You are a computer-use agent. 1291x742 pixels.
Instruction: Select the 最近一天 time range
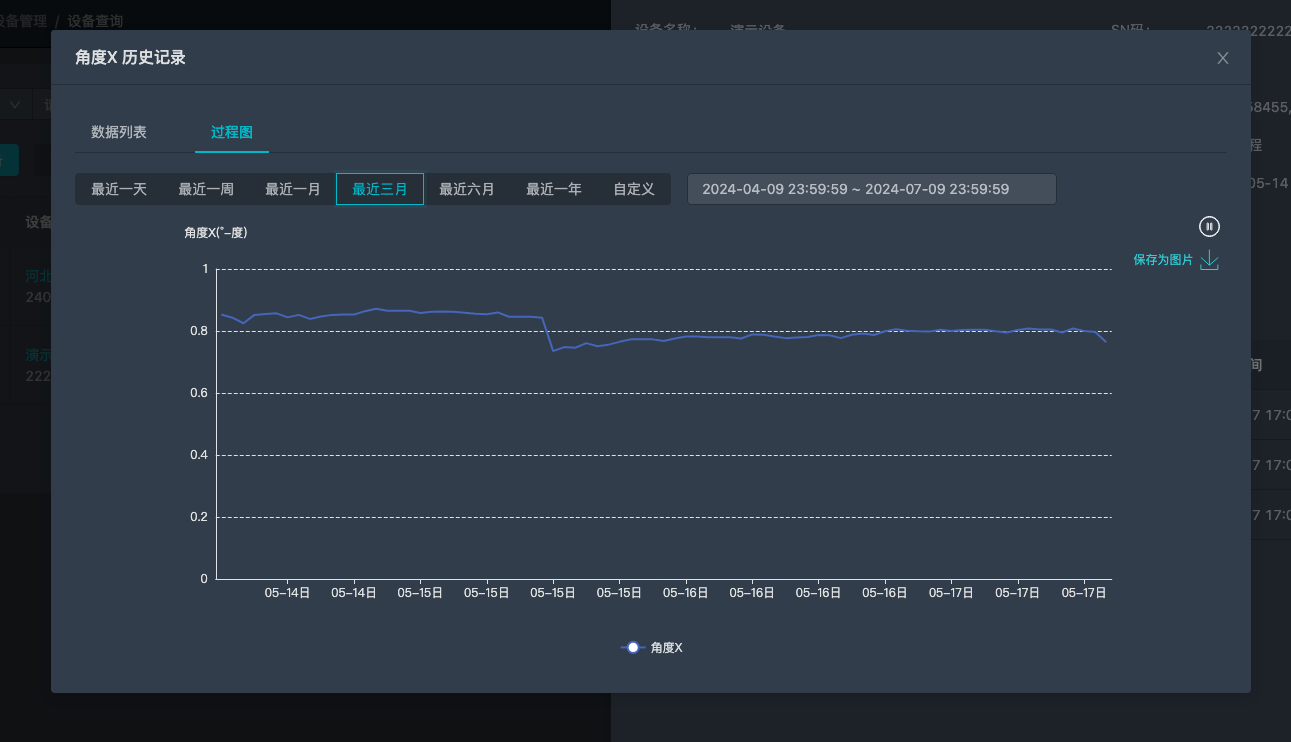[x=120, y=188]
